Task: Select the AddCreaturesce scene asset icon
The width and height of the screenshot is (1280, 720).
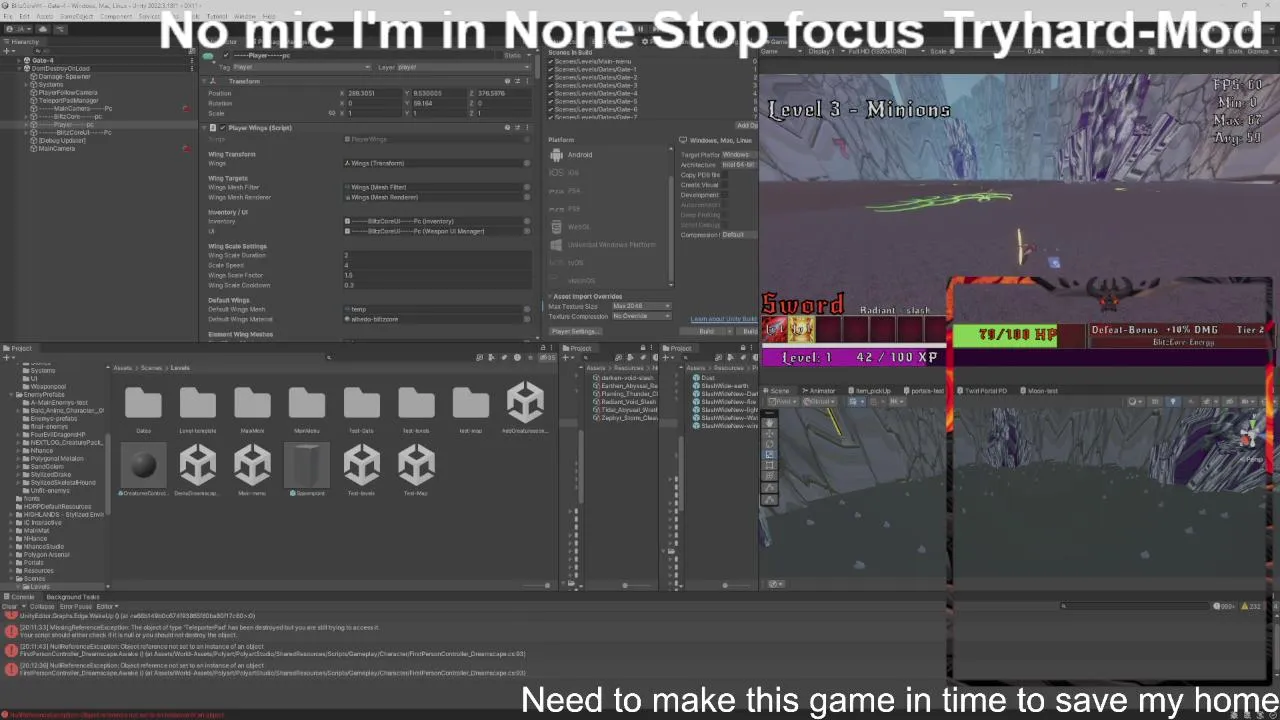Action: coord(525,402)
